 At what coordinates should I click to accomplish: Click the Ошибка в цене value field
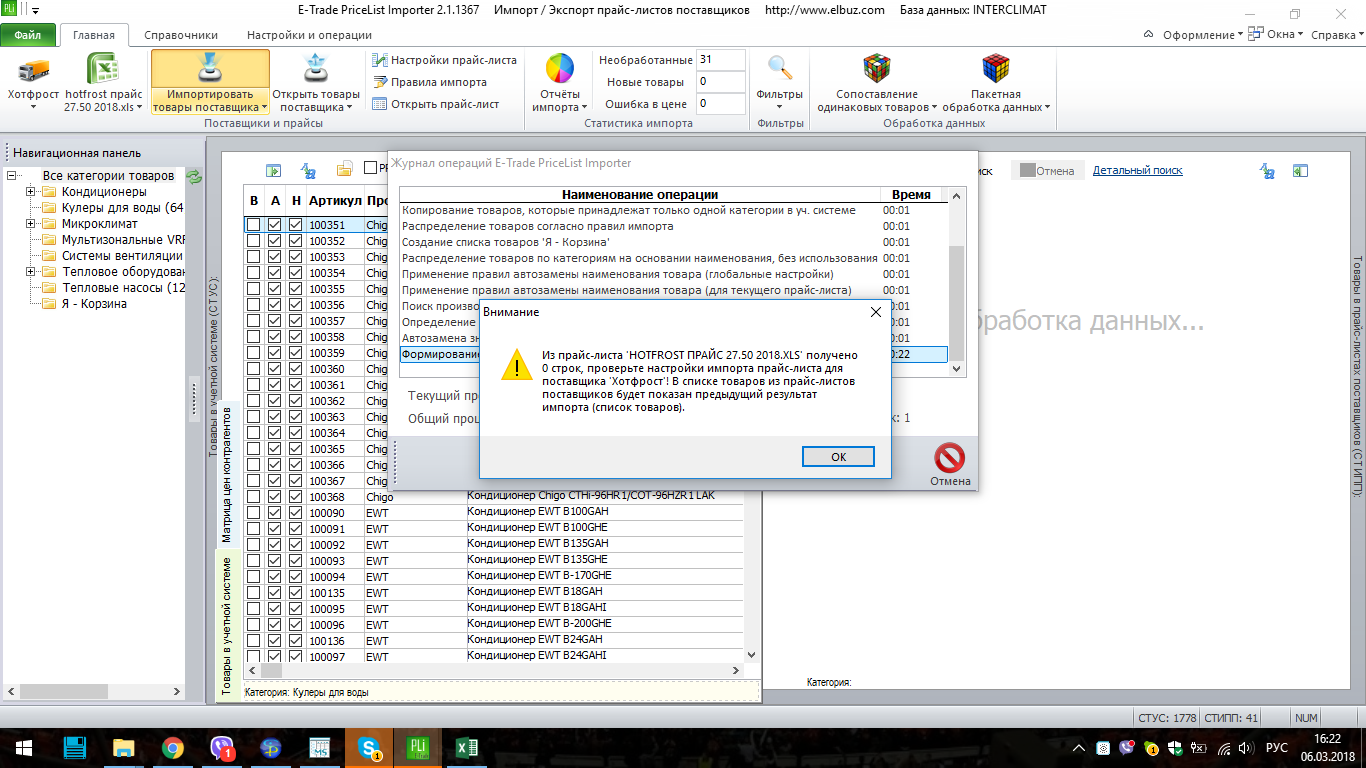click(x=720, y=104)
